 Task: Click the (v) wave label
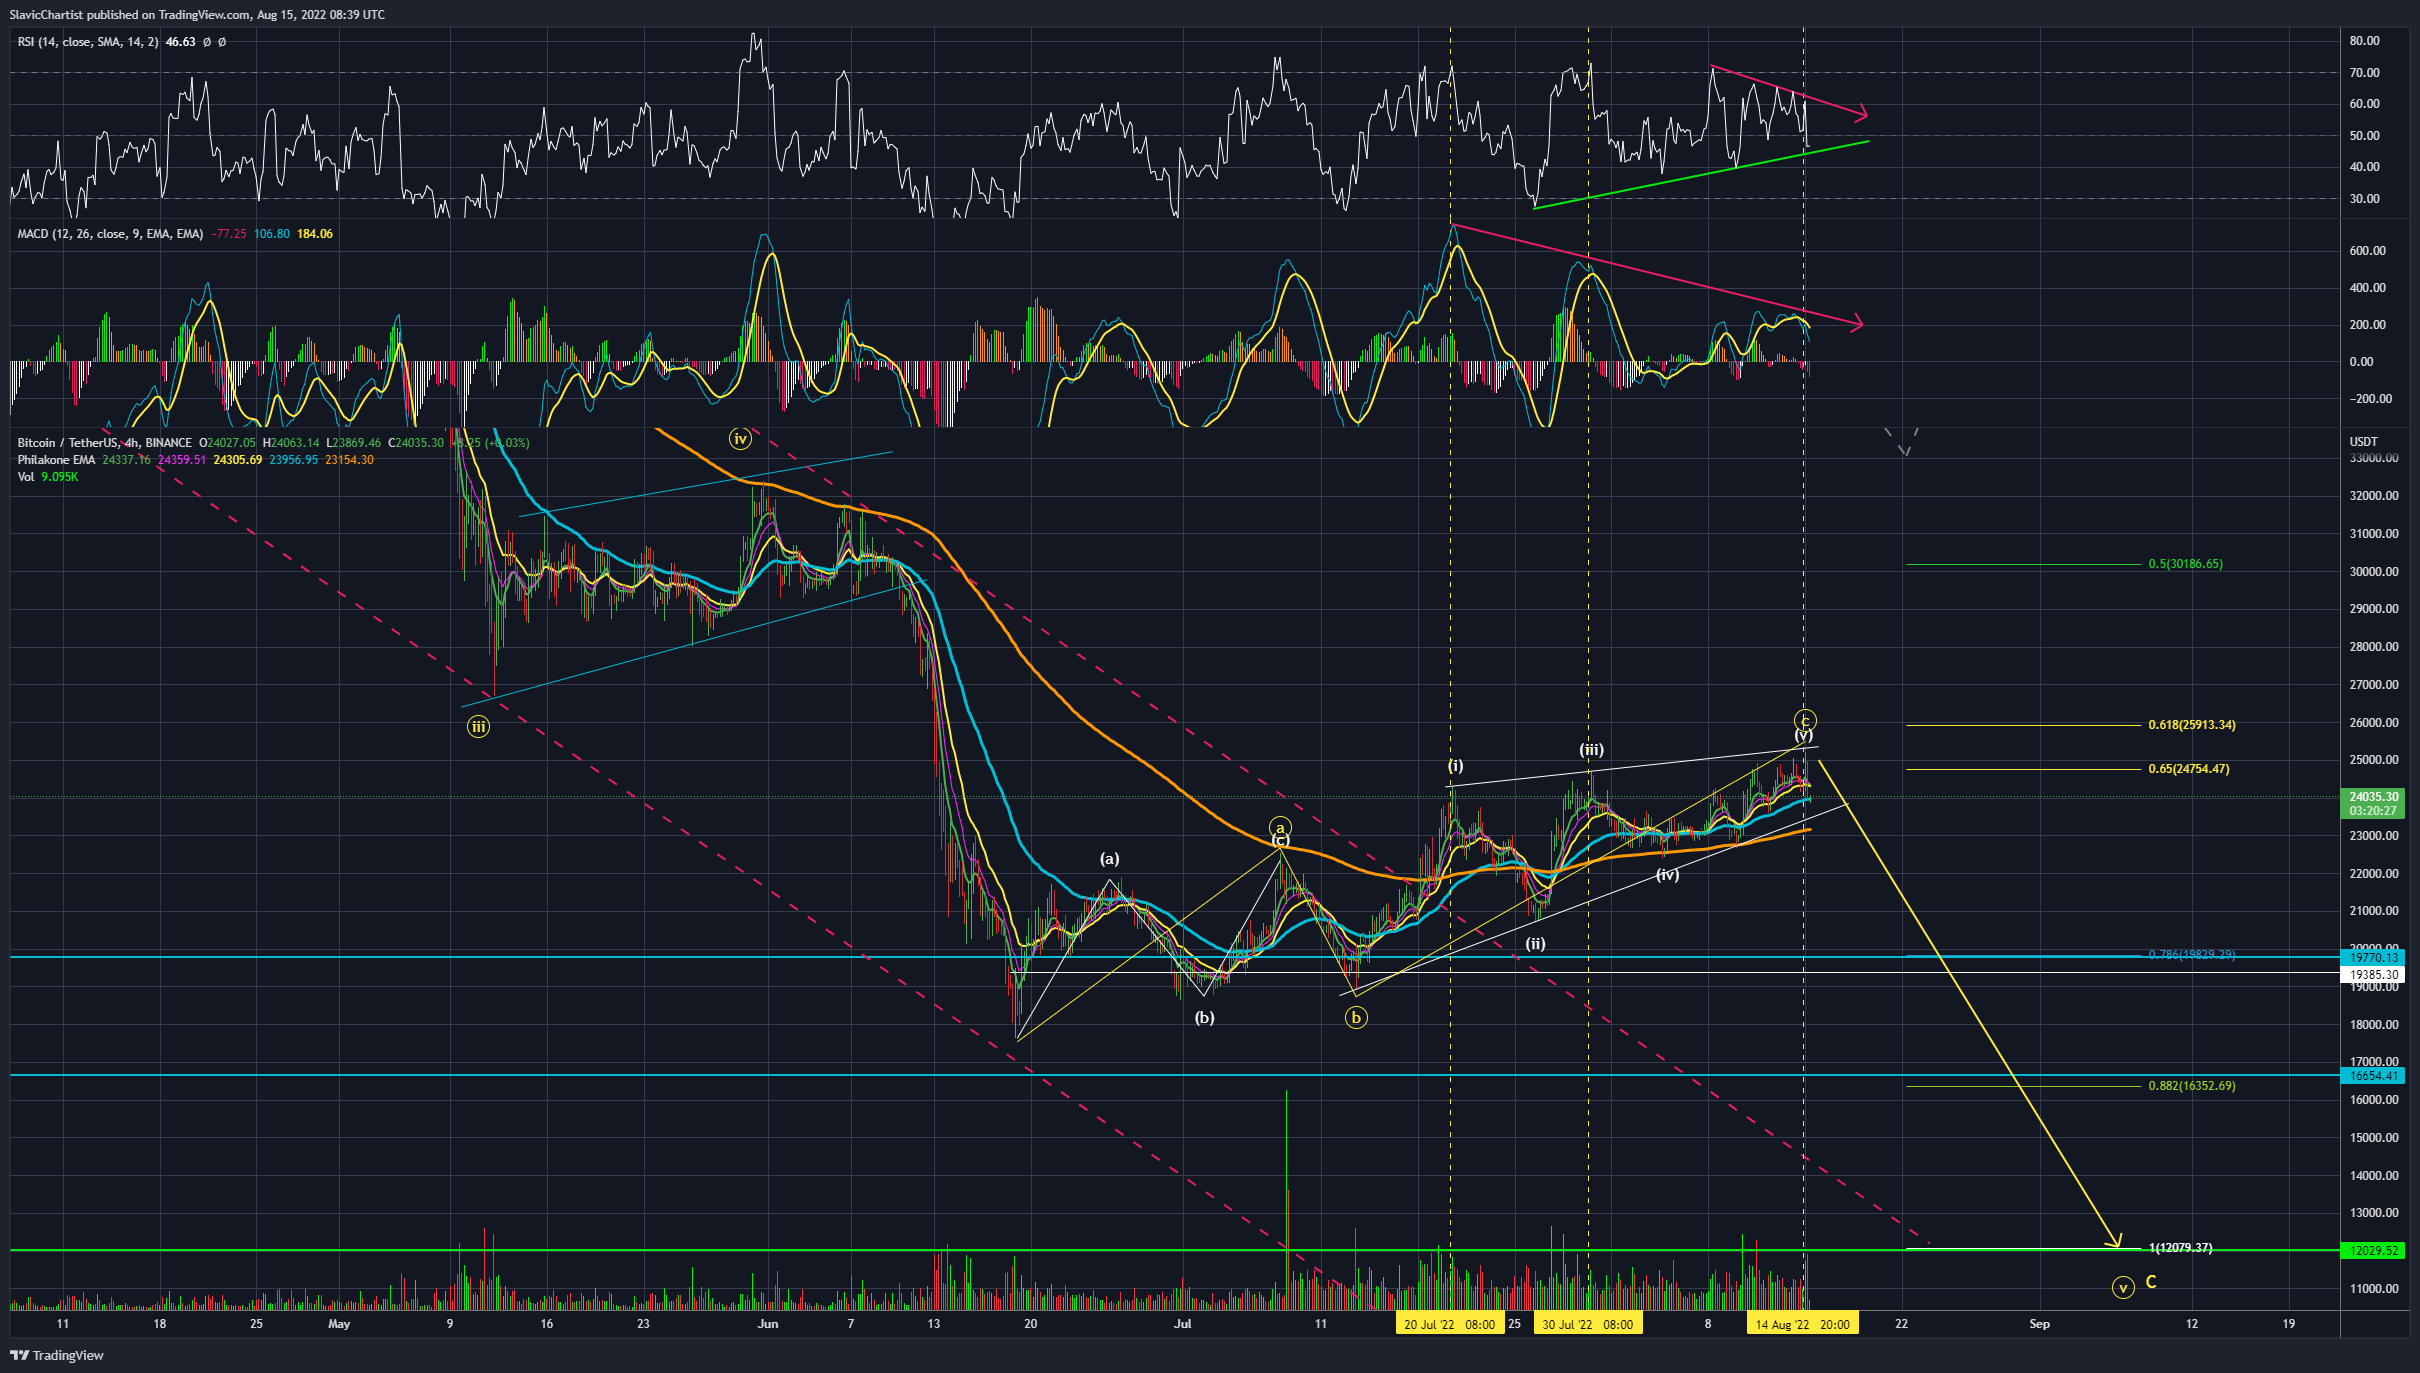pos(1803,736)
